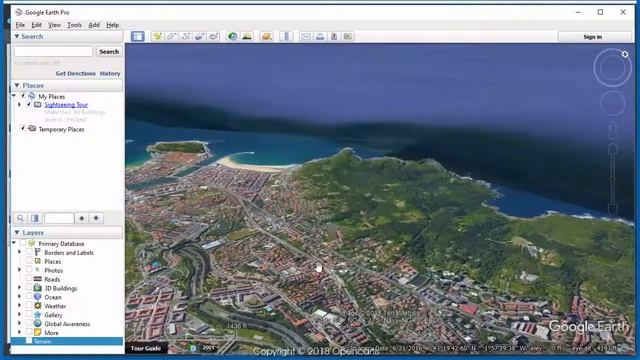The height and width of the screenshot is (360, 640).
Task: Click the Add Placemark star icon
Action: (157, 36)
